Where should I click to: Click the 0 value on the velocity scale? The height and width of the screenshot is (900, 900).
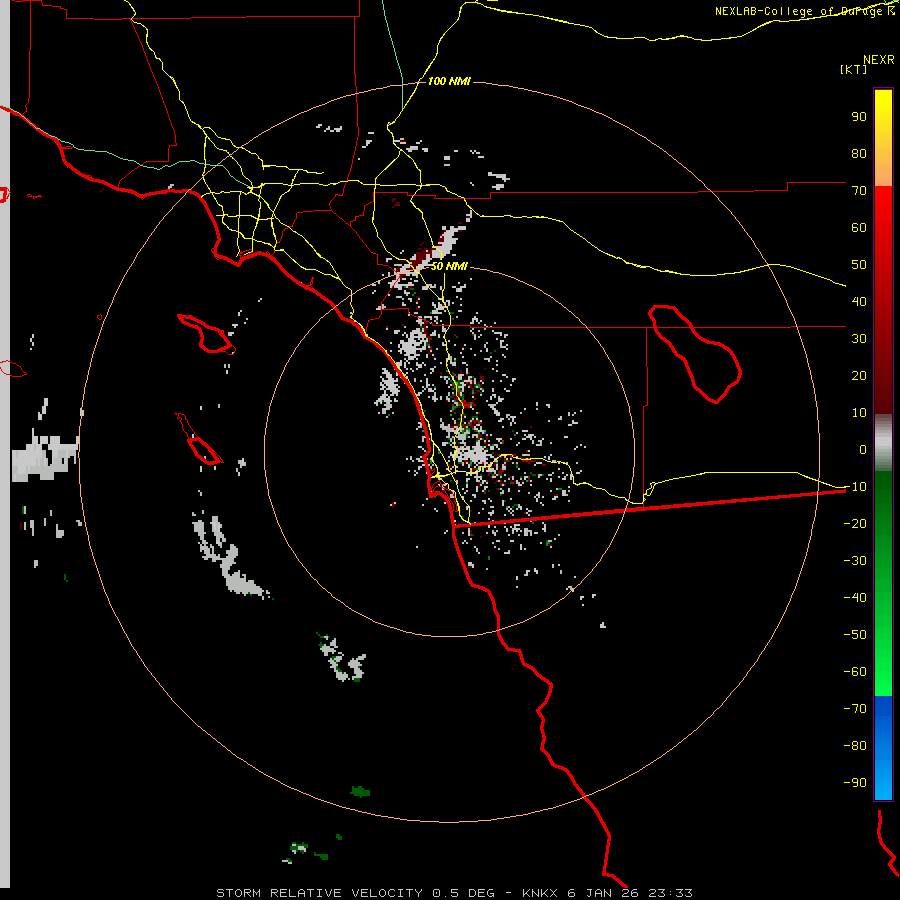862,449
